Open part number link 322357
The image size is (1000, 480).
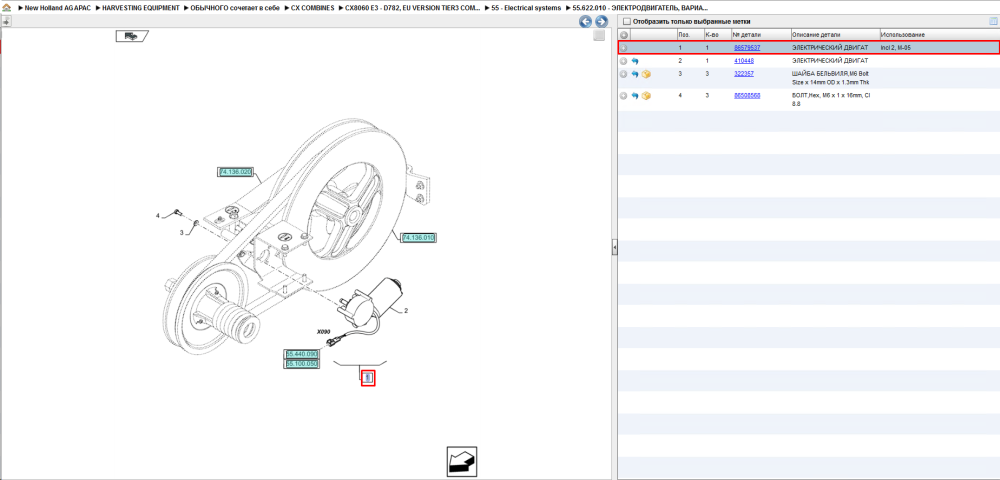744,74
